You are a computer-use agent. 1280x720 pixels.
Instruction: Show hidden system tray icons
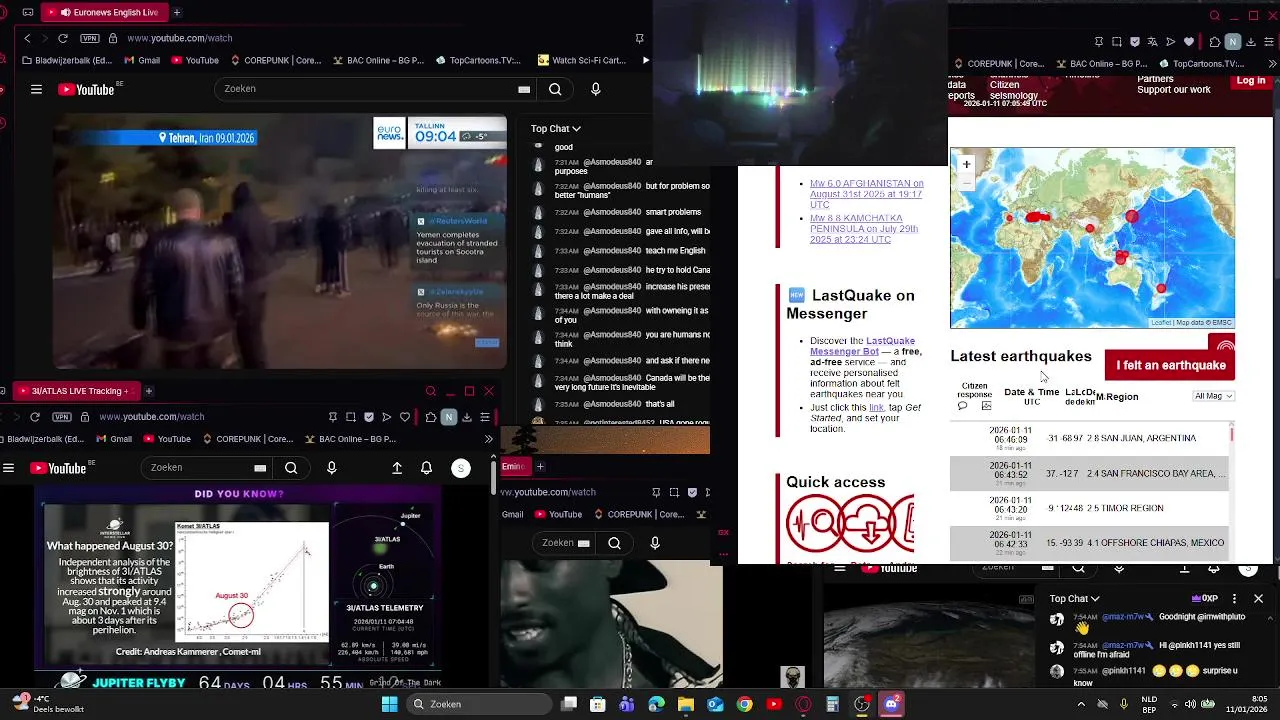1081,704
